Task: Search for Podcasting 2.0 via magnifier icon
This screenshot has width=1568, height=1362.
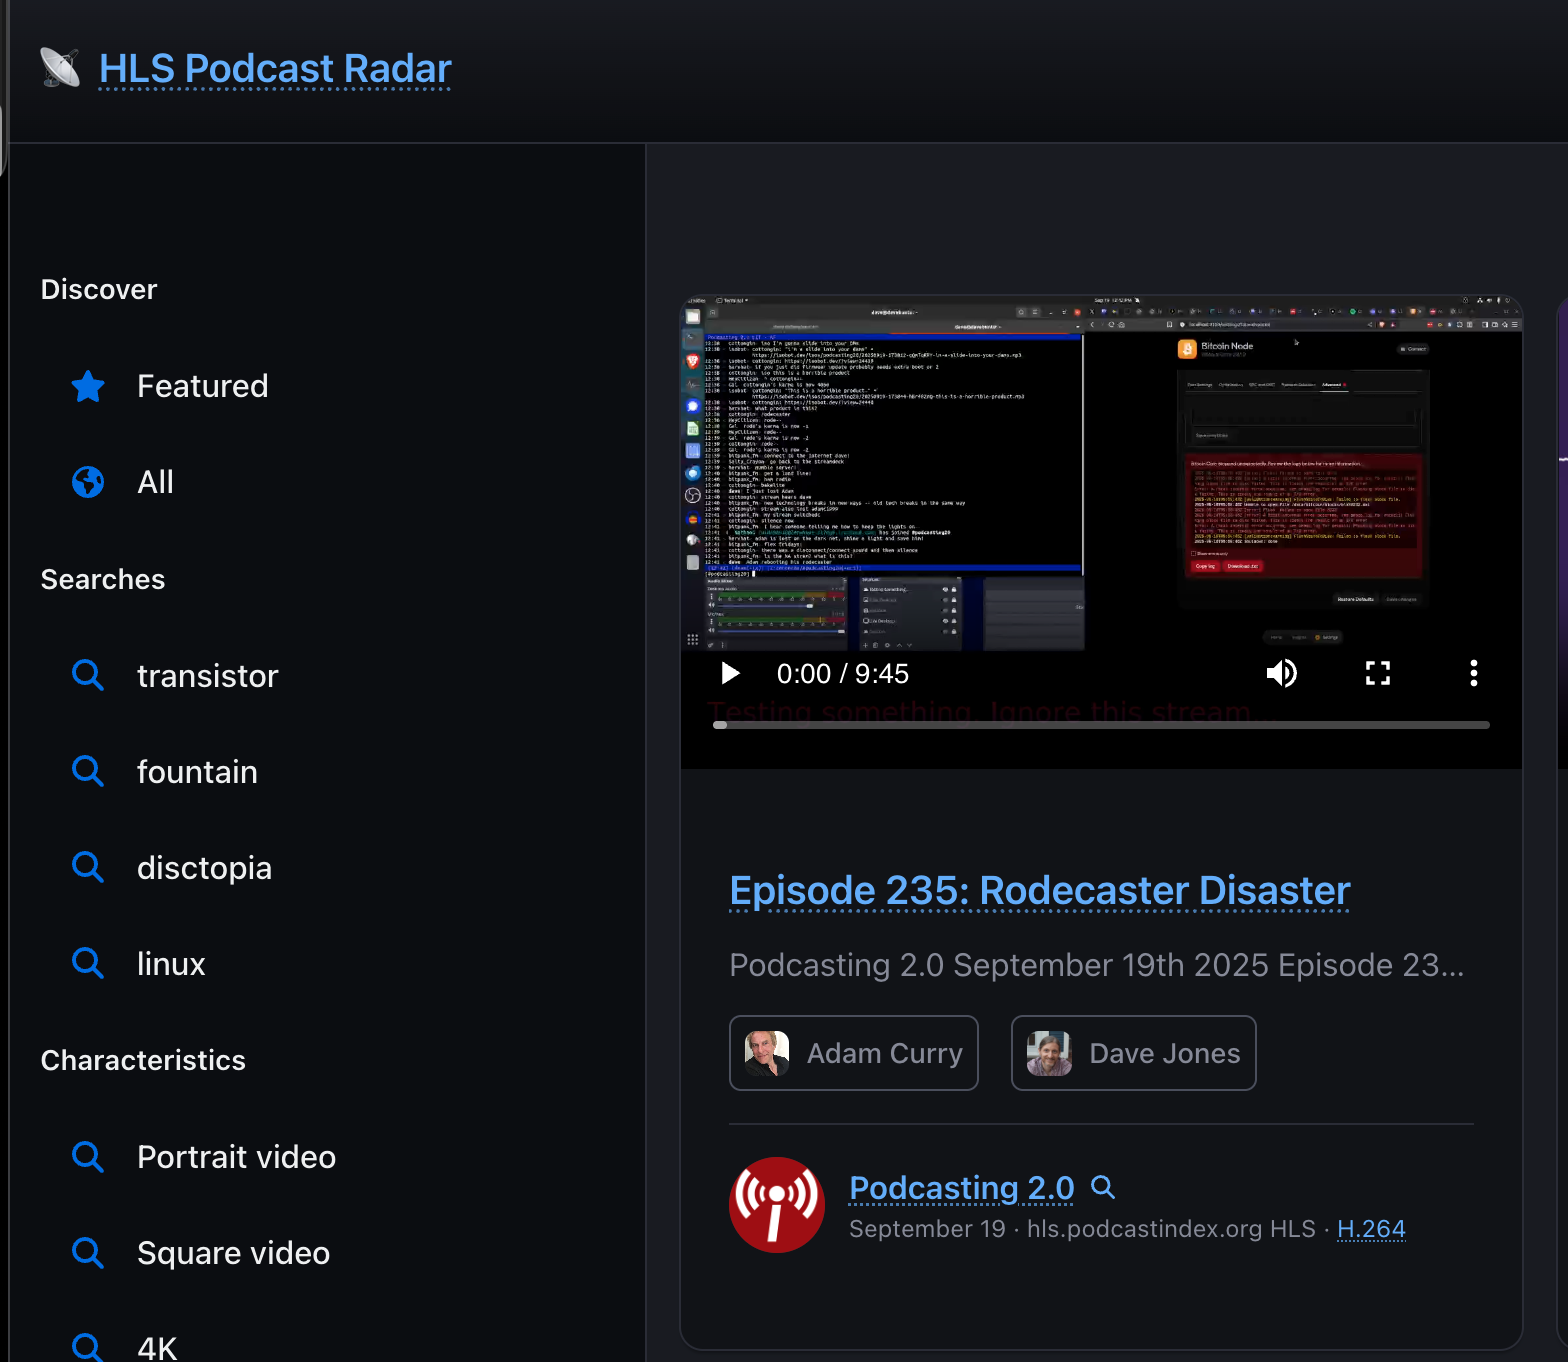Action: [x=1102, y=1187]
